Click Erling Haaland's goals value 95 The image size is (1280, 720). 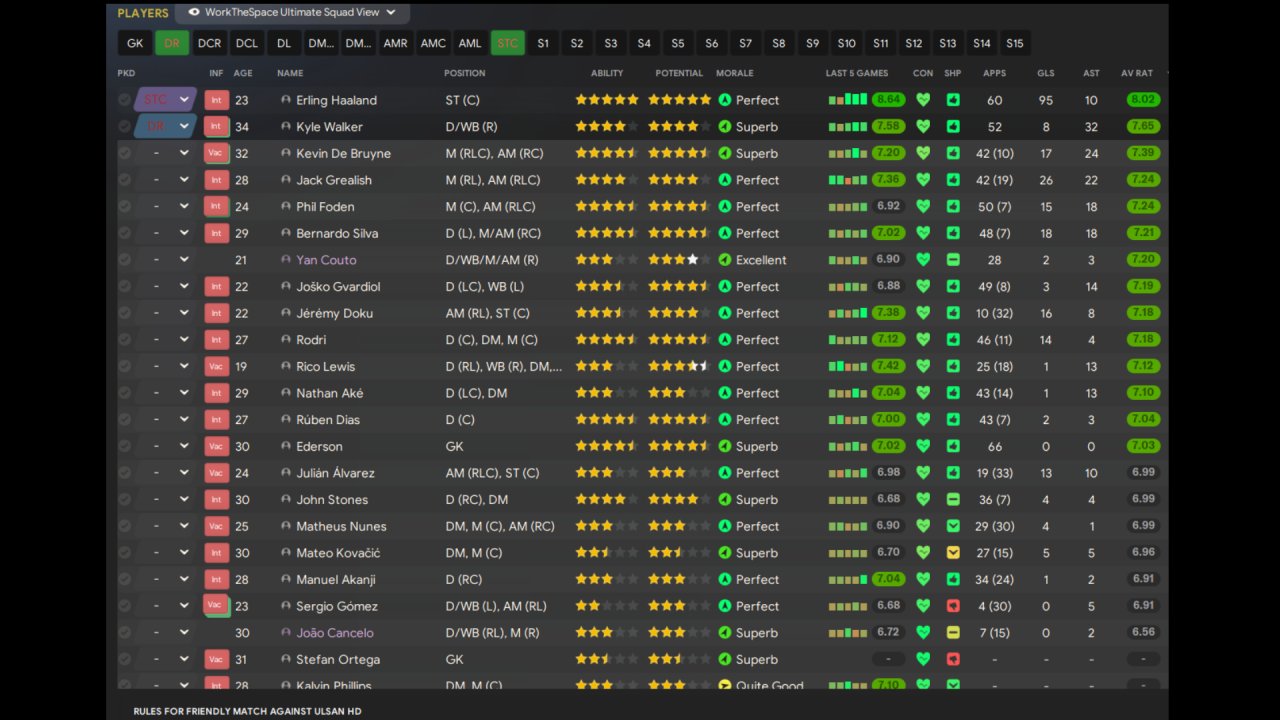point(1046,100)
